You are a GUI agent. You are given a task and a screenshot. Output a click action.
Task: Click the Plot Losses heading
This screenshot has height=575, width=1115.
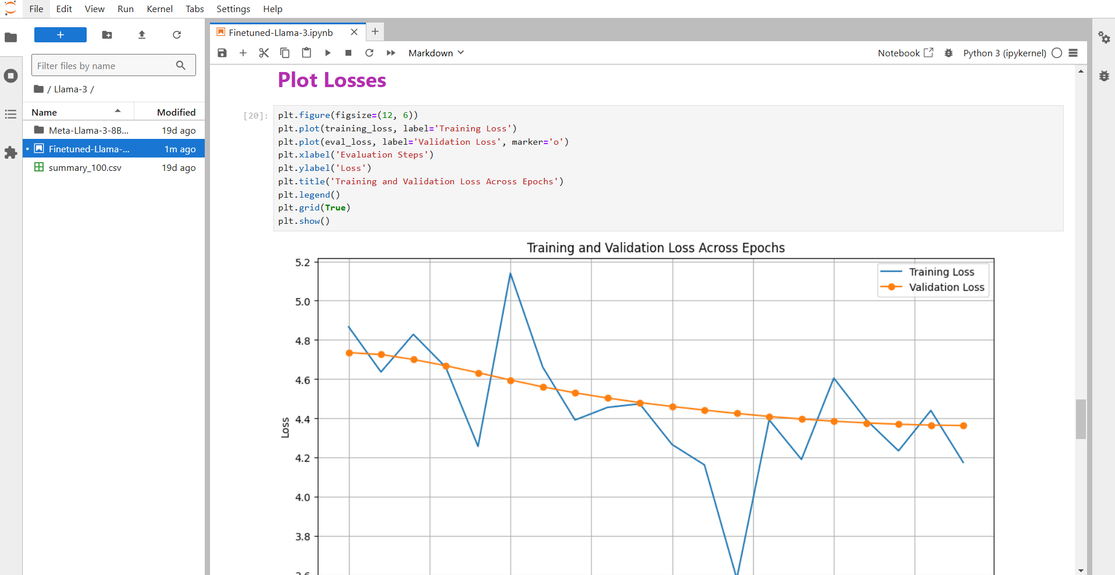pos(332,80)
